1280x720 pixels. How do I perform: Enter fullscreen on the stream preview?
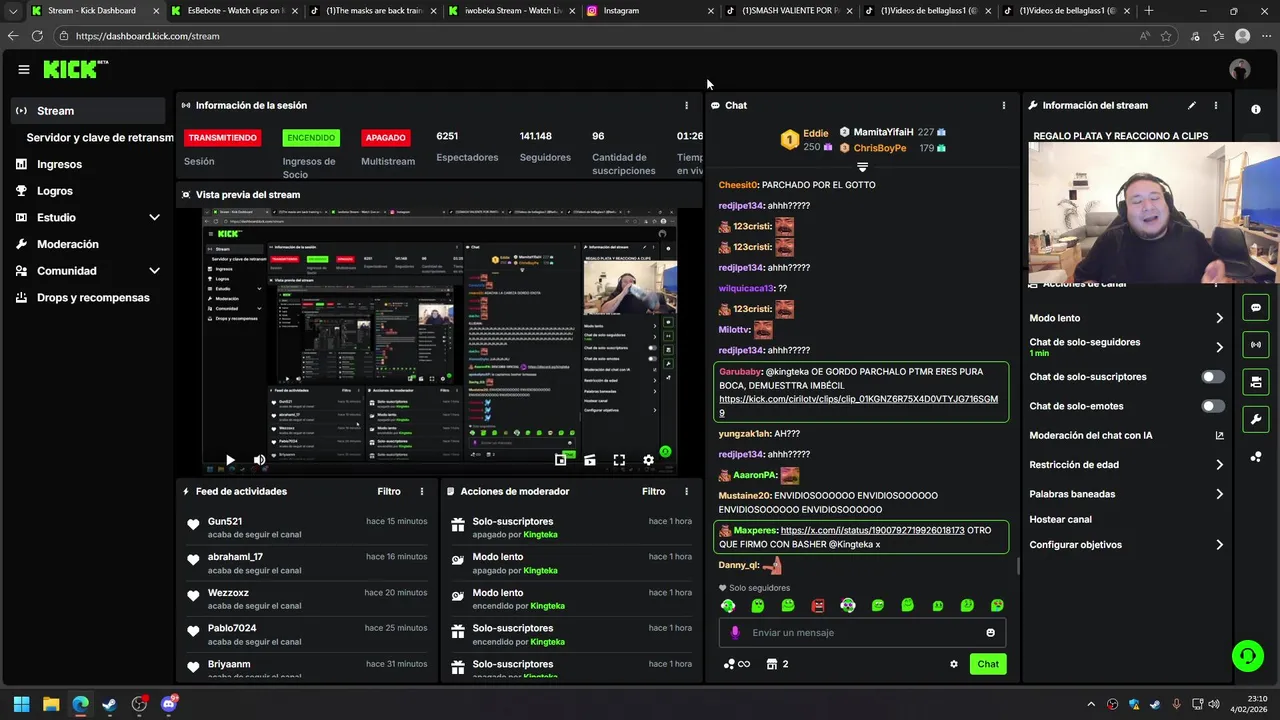tap(619, 460)
